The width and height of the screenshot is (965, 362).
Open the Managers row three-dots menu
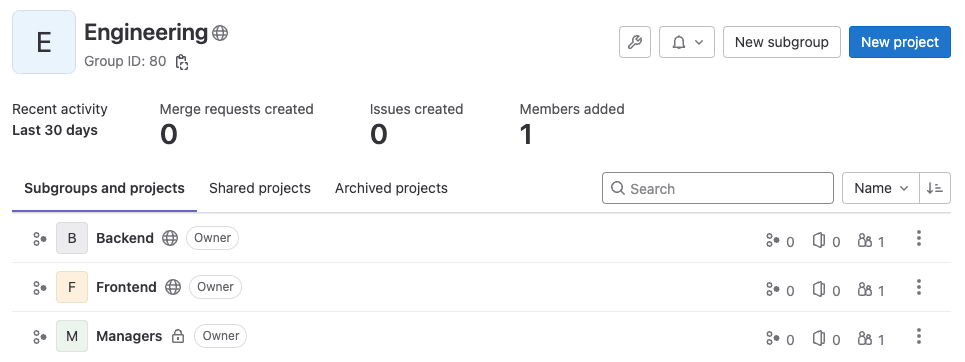tap(918, 336)
